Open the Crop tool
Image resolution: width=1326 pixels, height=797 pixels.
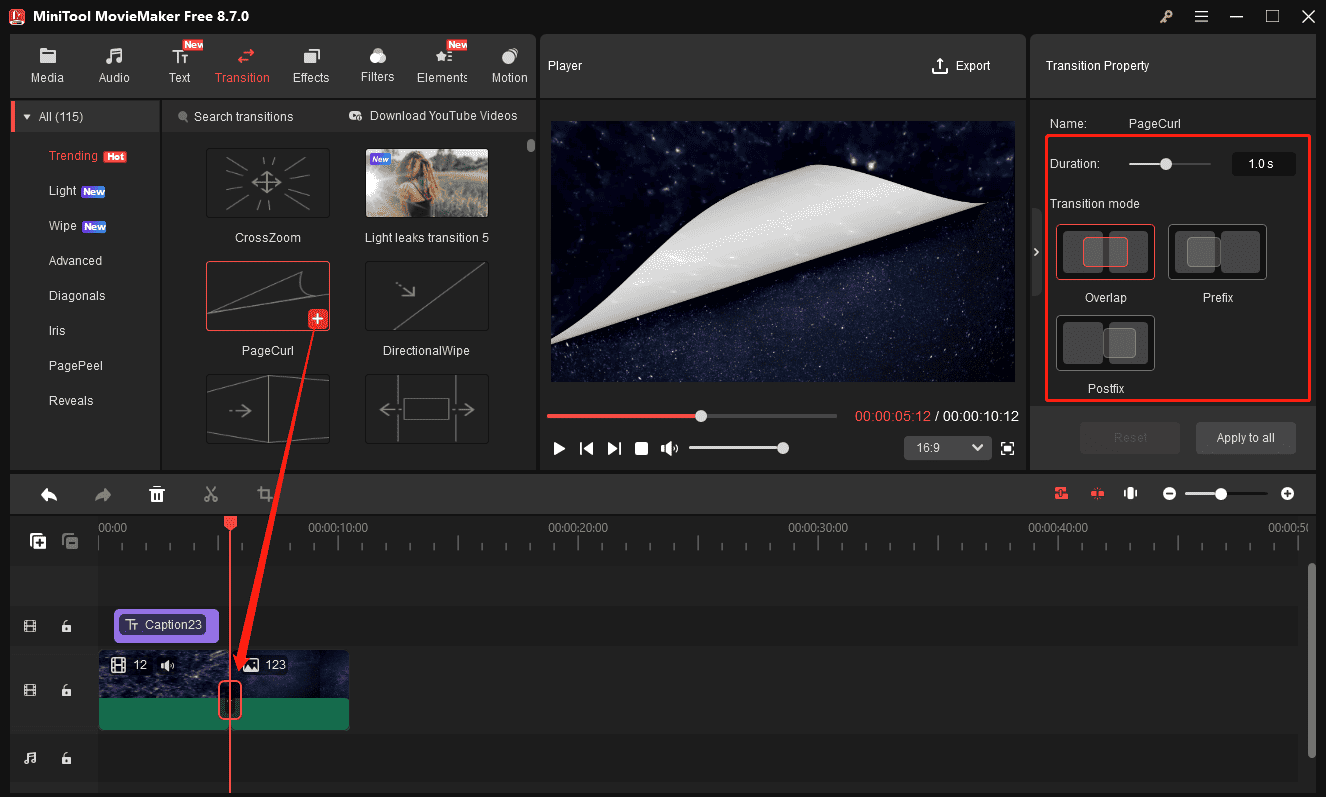point(264,494)
